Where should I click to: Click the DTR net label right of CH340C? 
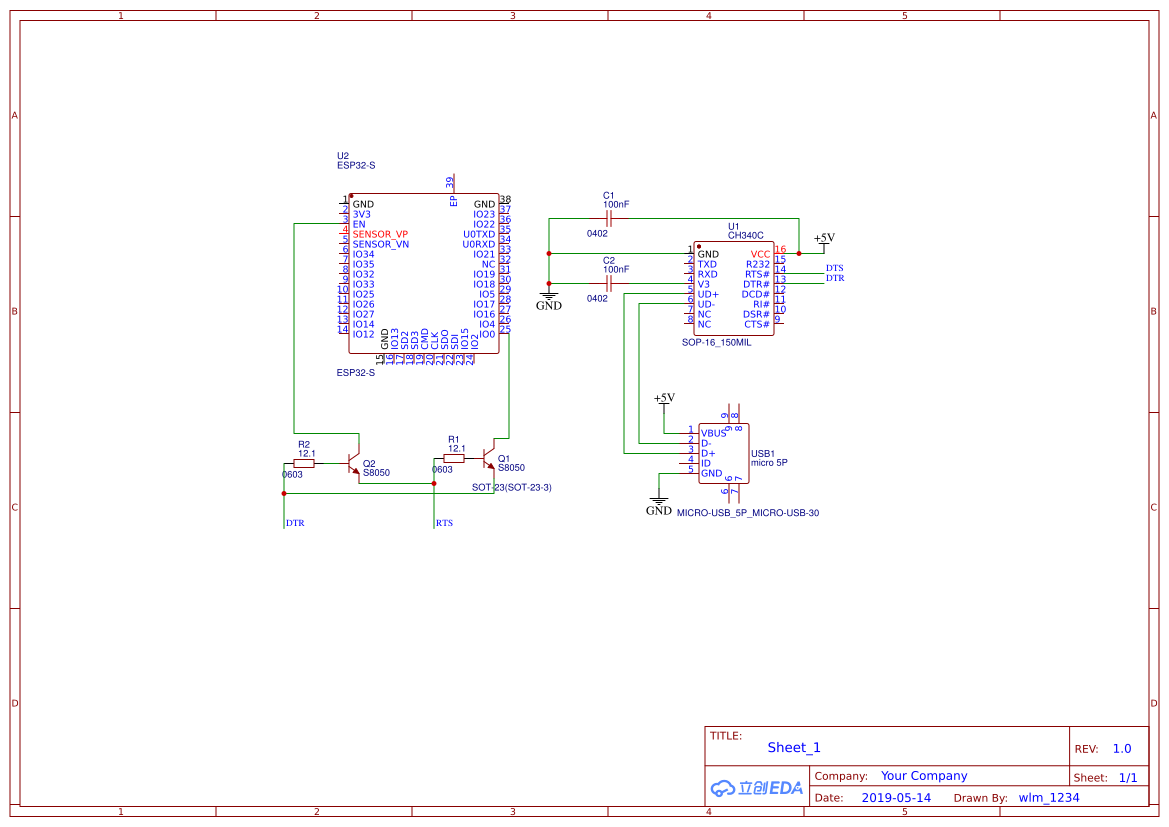[835, 278]
